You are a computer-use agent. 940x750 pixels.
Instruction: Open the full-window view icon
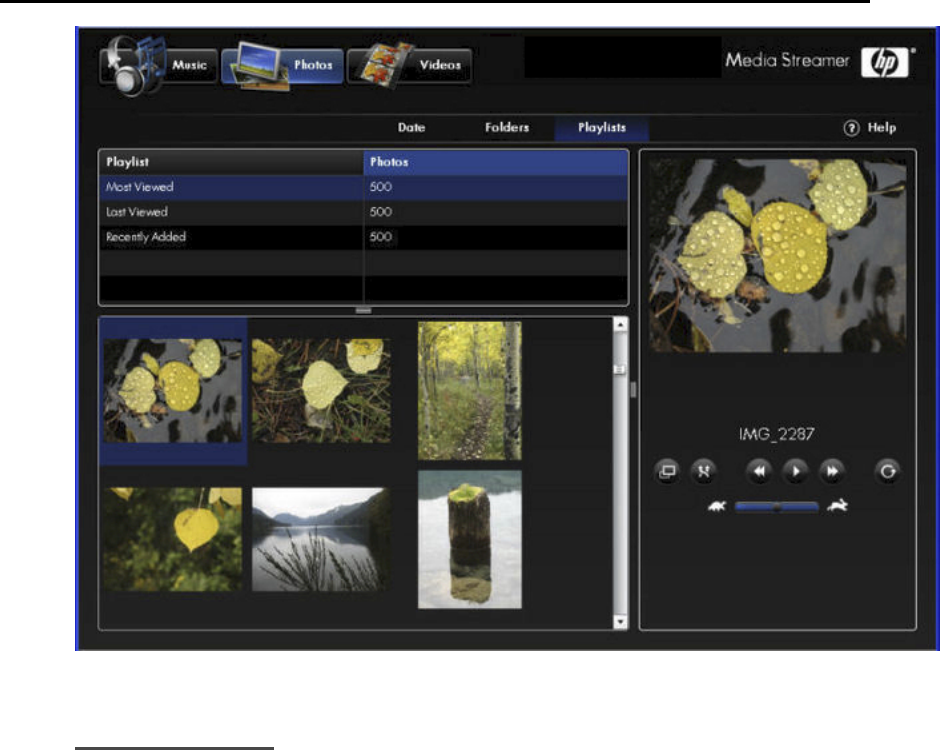pyautogui.click(x=667, y=472)
